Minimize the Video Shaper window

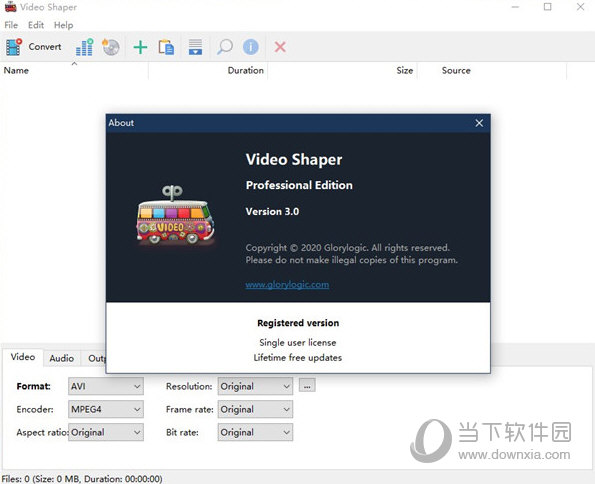pyautogui.click(x=515, y=7)
